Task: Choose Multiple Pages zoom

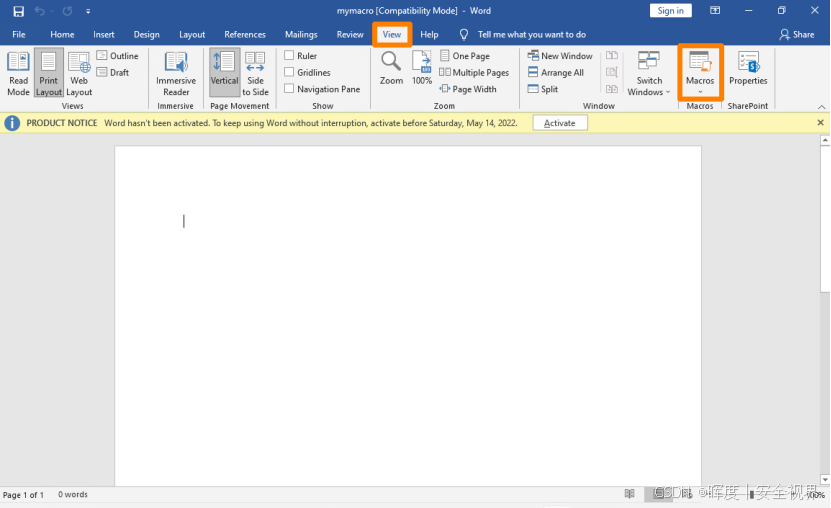Action: [x=474, y=73]
